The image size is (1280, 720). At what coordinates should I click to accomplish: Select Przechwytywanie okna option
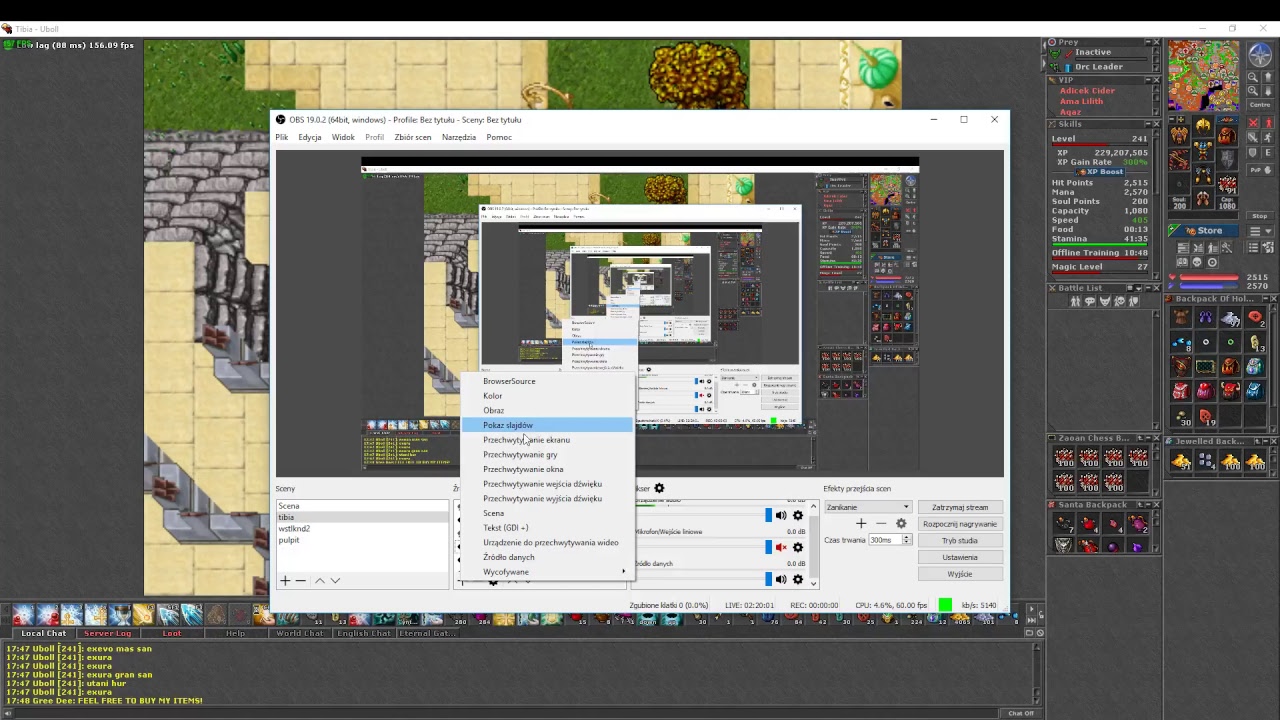click(x=547, y=469)
